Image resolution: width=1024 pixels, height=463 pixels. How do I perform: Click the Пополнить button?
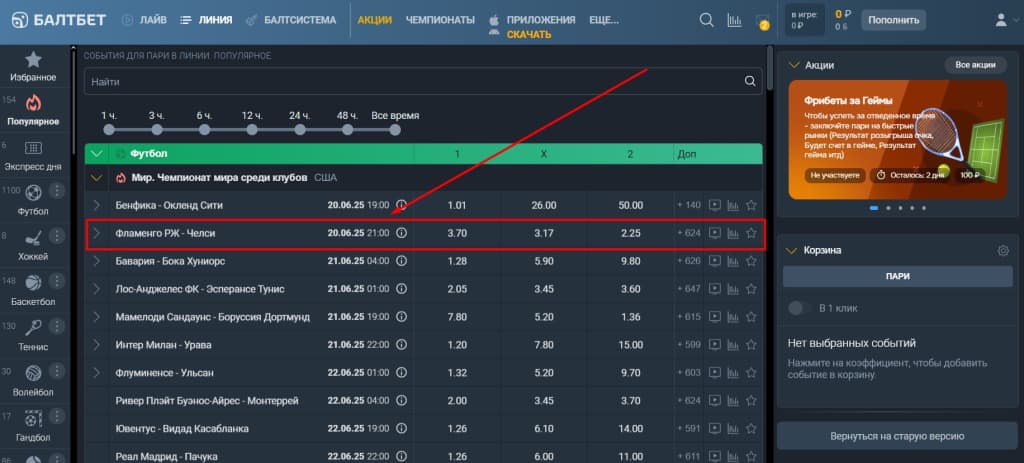893,20
